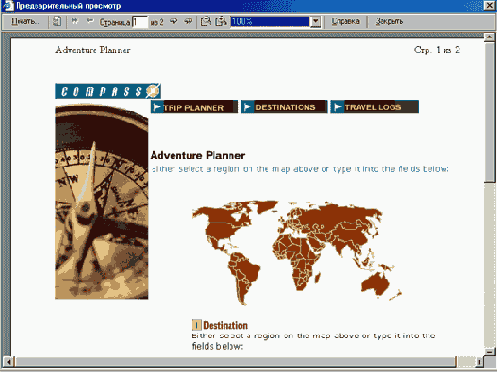Click the Compass logo banner
497x372 pixels.
[x=108, y=91]
